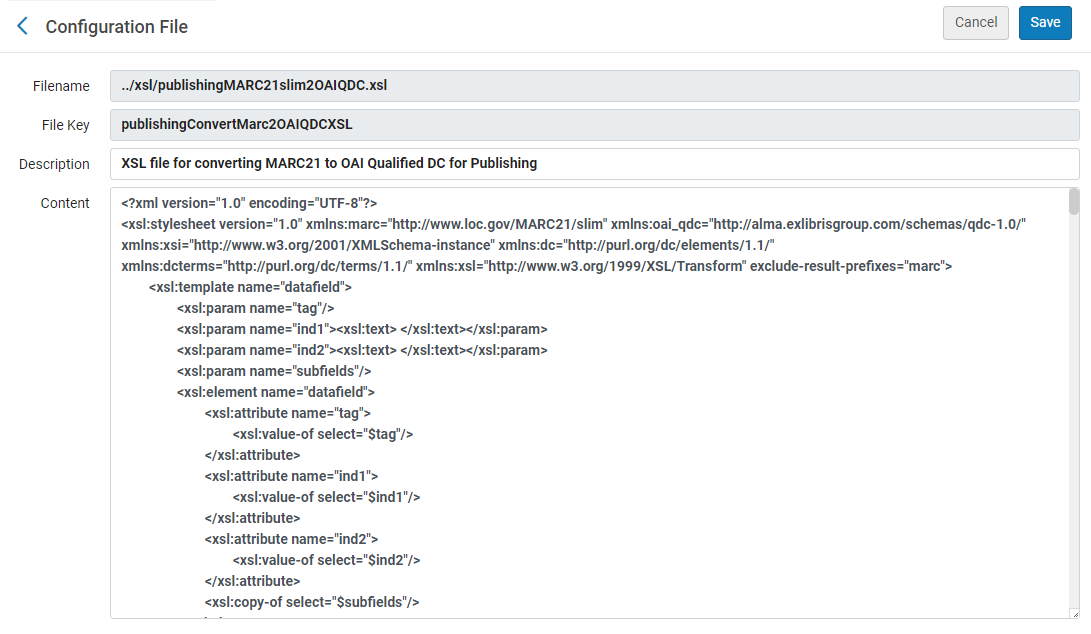The height and width of the screenshot is (634, 1091).
Task: Click the File Key label
Action: point(65,125)
